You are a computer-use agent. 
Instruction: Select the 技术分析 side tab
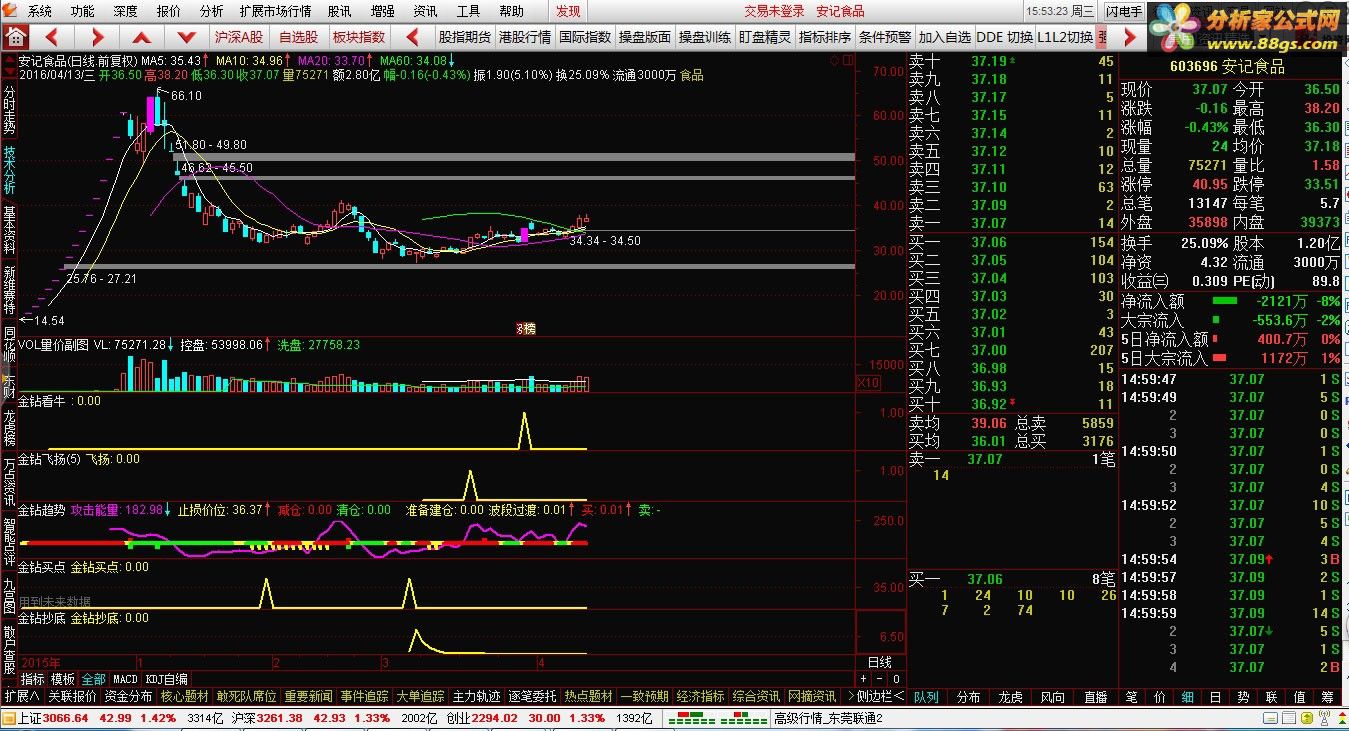point(9,170)
